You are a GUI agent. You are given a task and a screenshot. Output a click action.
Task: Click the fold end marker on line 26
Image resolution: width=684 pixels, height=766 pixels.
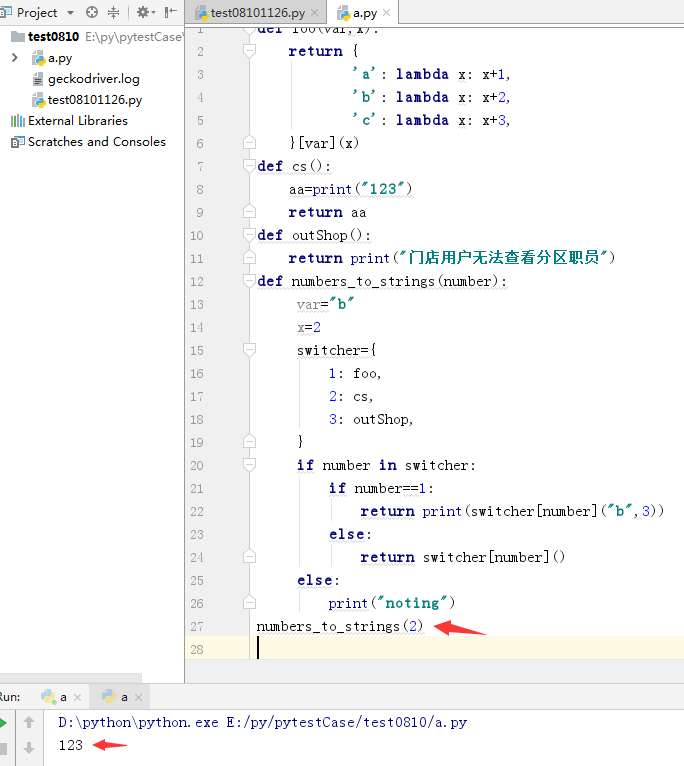249,602
